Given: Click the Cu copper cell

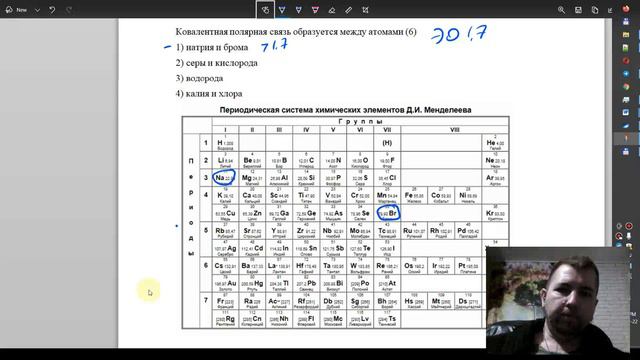Looking at the screenshot, I should pos(225,213).
